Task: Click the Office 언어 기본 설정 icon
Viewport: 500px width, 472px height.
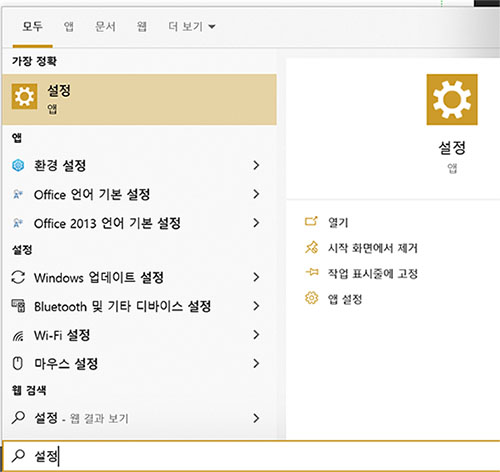Action: tap(18, 194)
